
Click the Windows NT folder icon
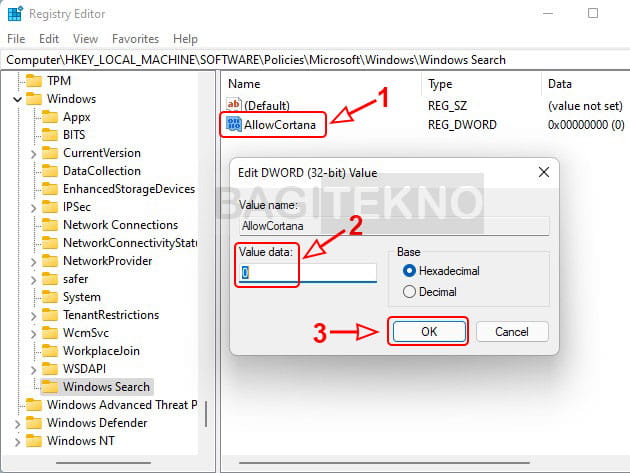pyautogui.click(x=34, y=441)
